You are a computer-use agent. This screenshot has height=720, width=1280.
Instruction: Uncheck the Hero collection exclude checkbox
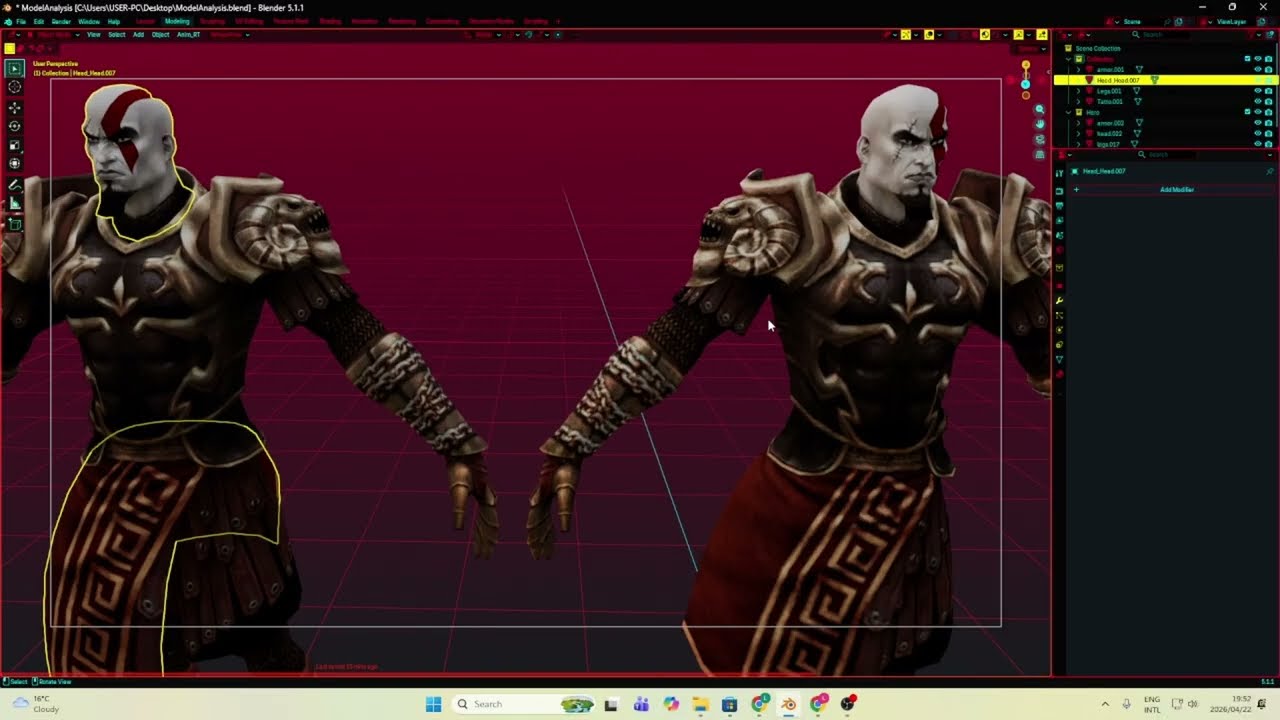[1247, 112]
